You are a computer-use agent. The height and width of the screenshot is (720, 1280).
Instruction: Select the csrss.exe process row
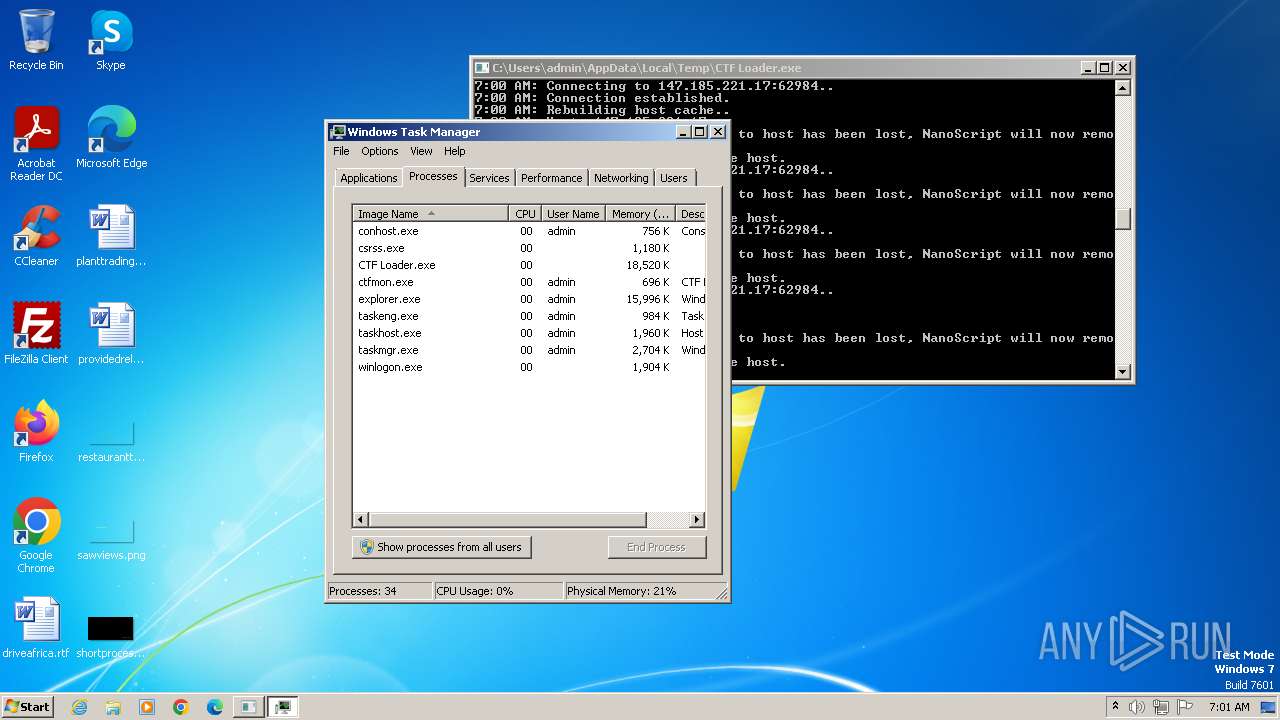tap(529, 248)
